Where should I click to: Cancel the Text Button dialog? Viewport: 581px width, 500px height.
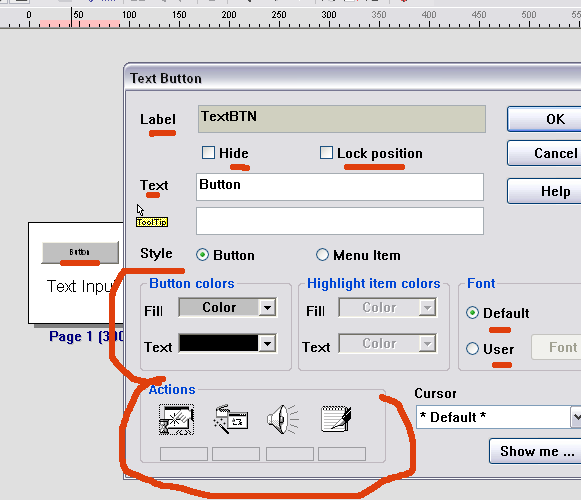coord(544,153)
